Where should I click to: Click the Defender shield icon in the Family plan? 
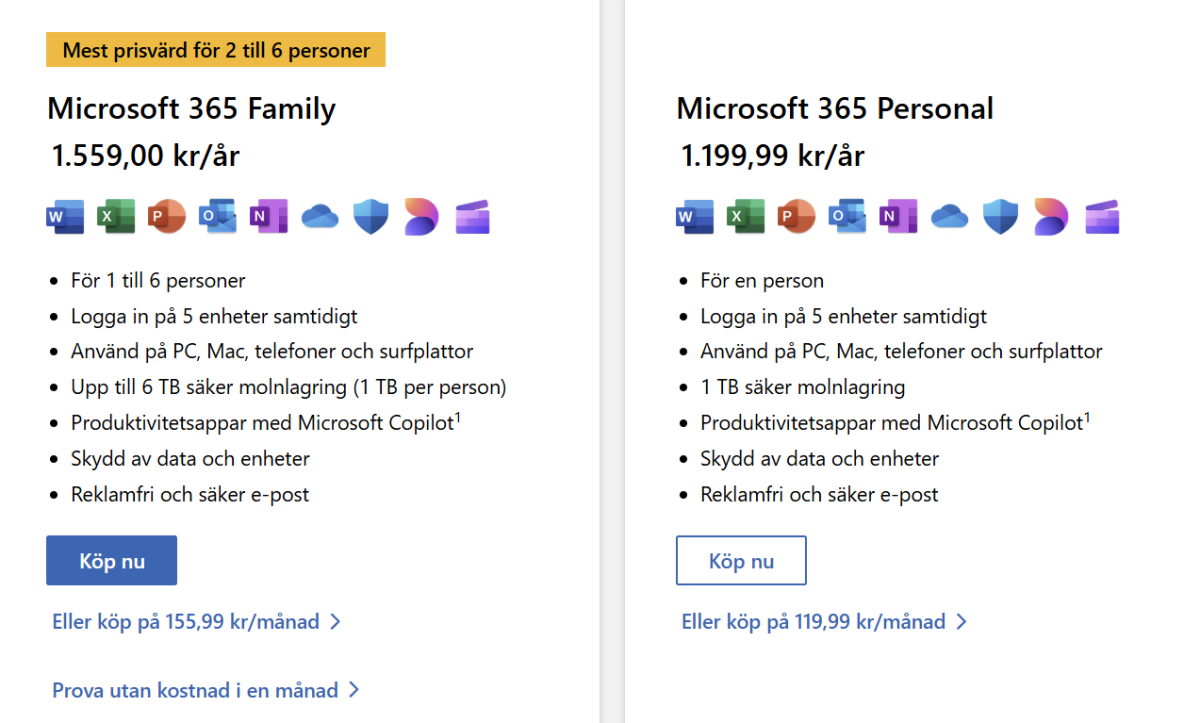click(x=371, y=216)
